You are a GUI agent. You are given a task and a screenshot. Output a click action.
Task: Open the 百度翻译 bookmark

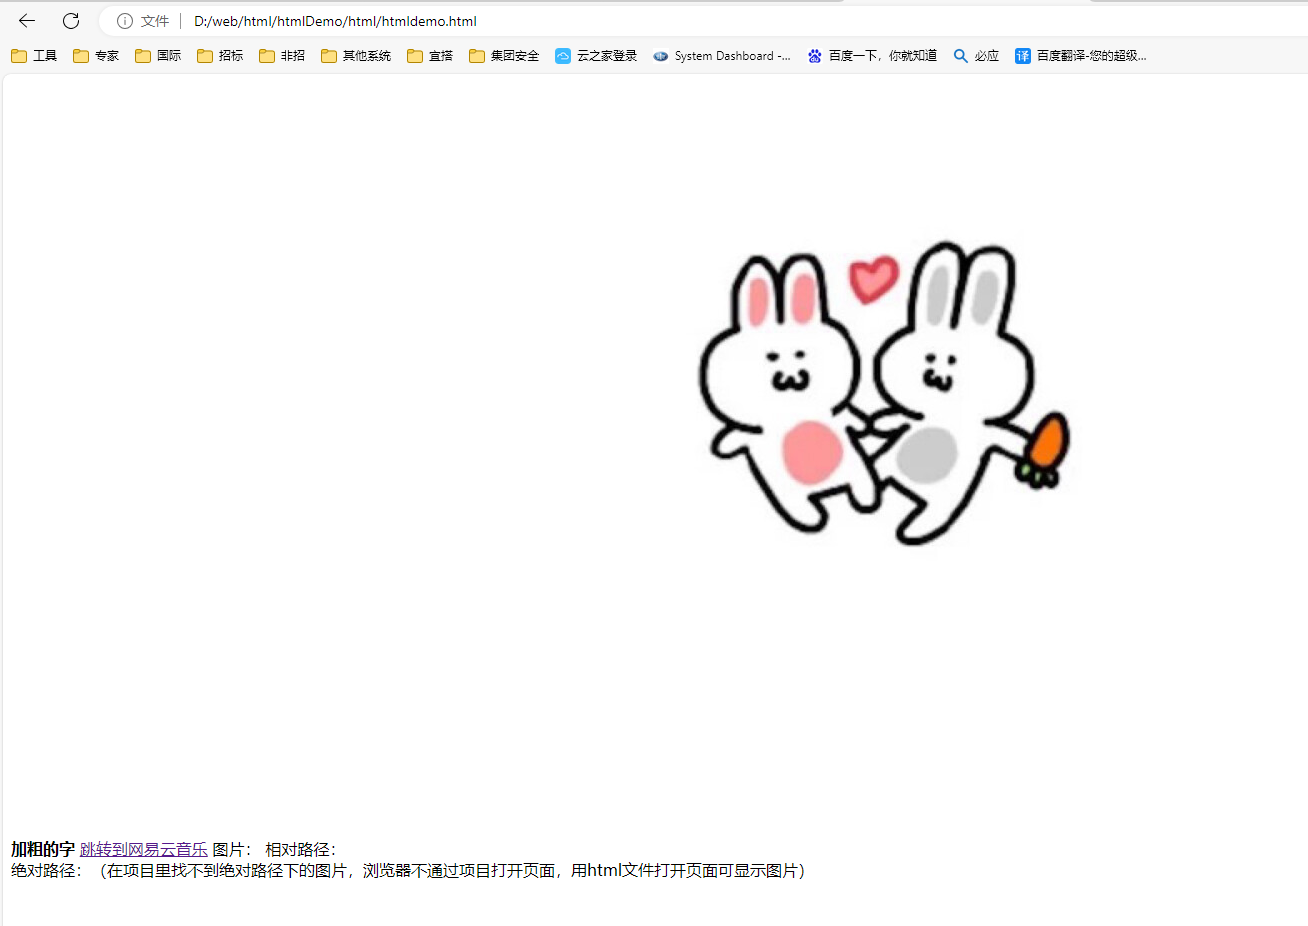click(x=1080, y=56)
